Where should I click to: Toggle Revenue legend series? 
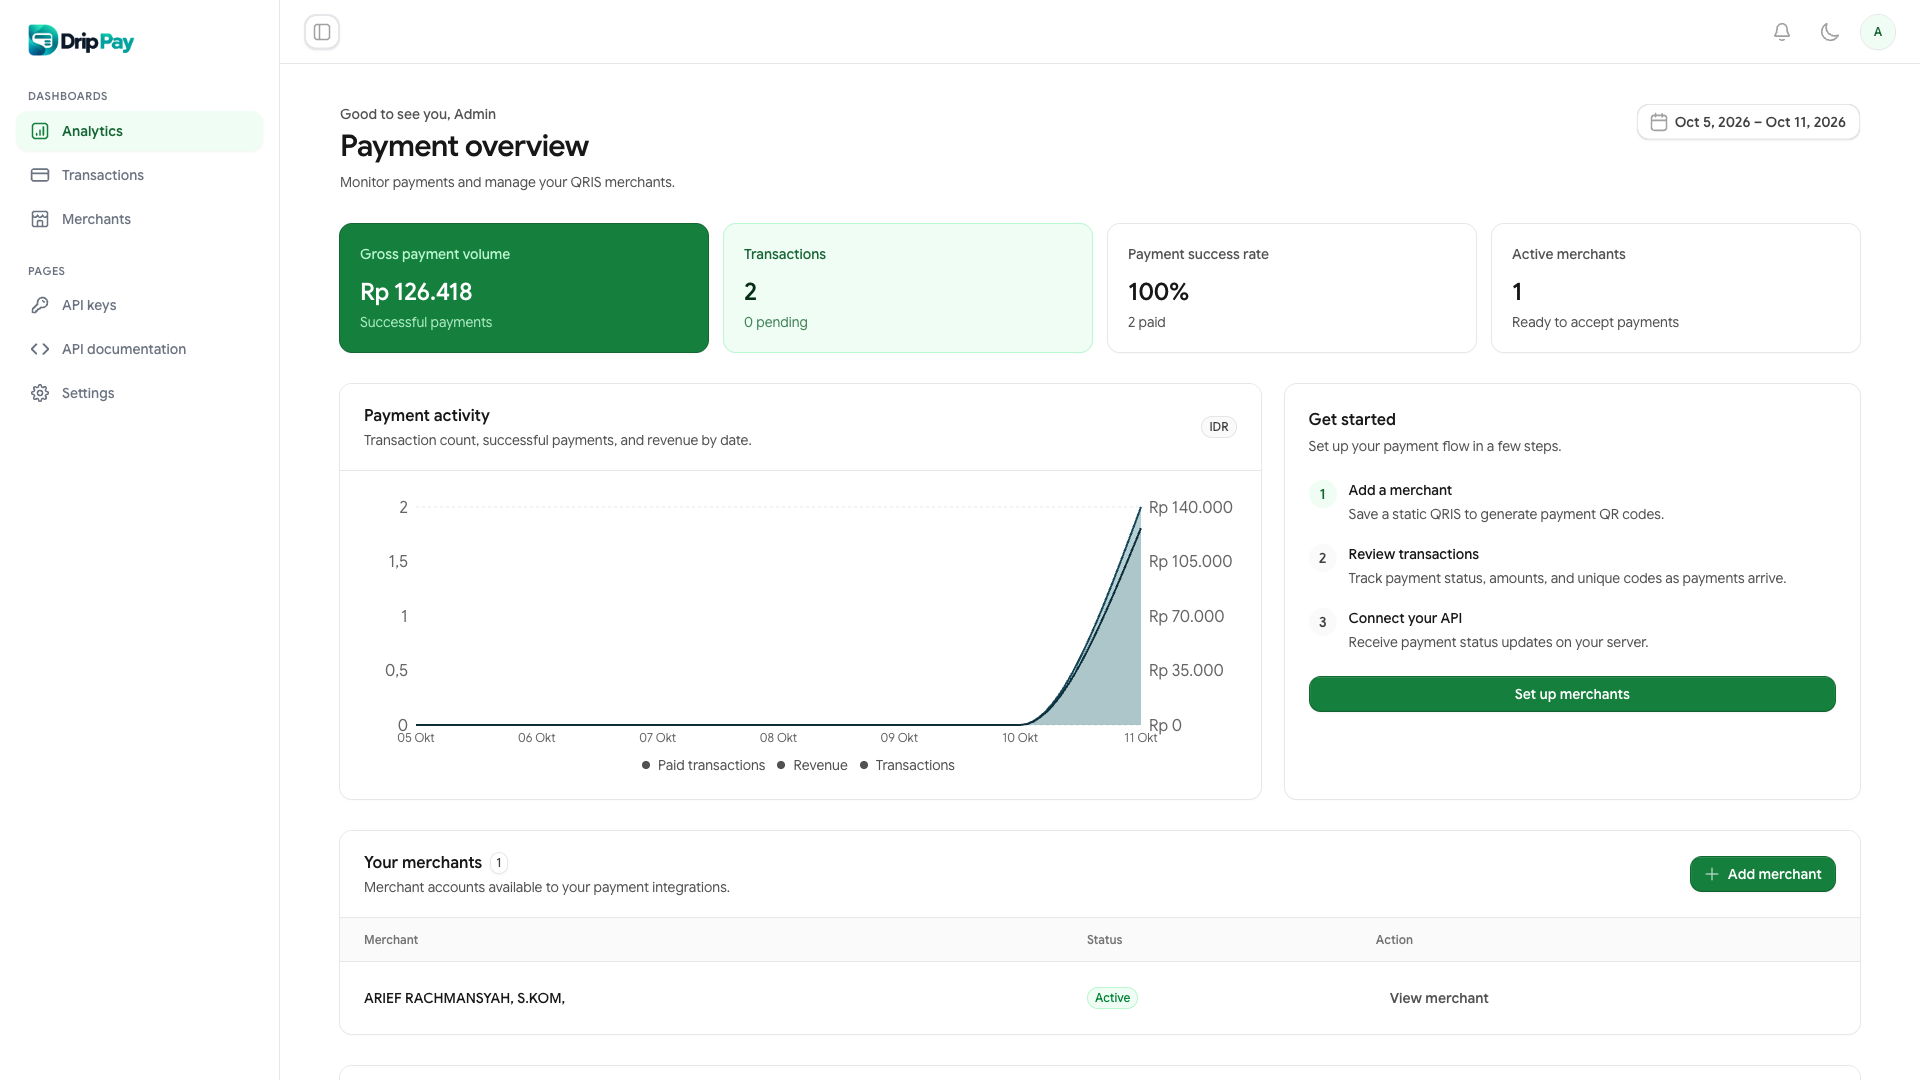[x=812, y=765]
